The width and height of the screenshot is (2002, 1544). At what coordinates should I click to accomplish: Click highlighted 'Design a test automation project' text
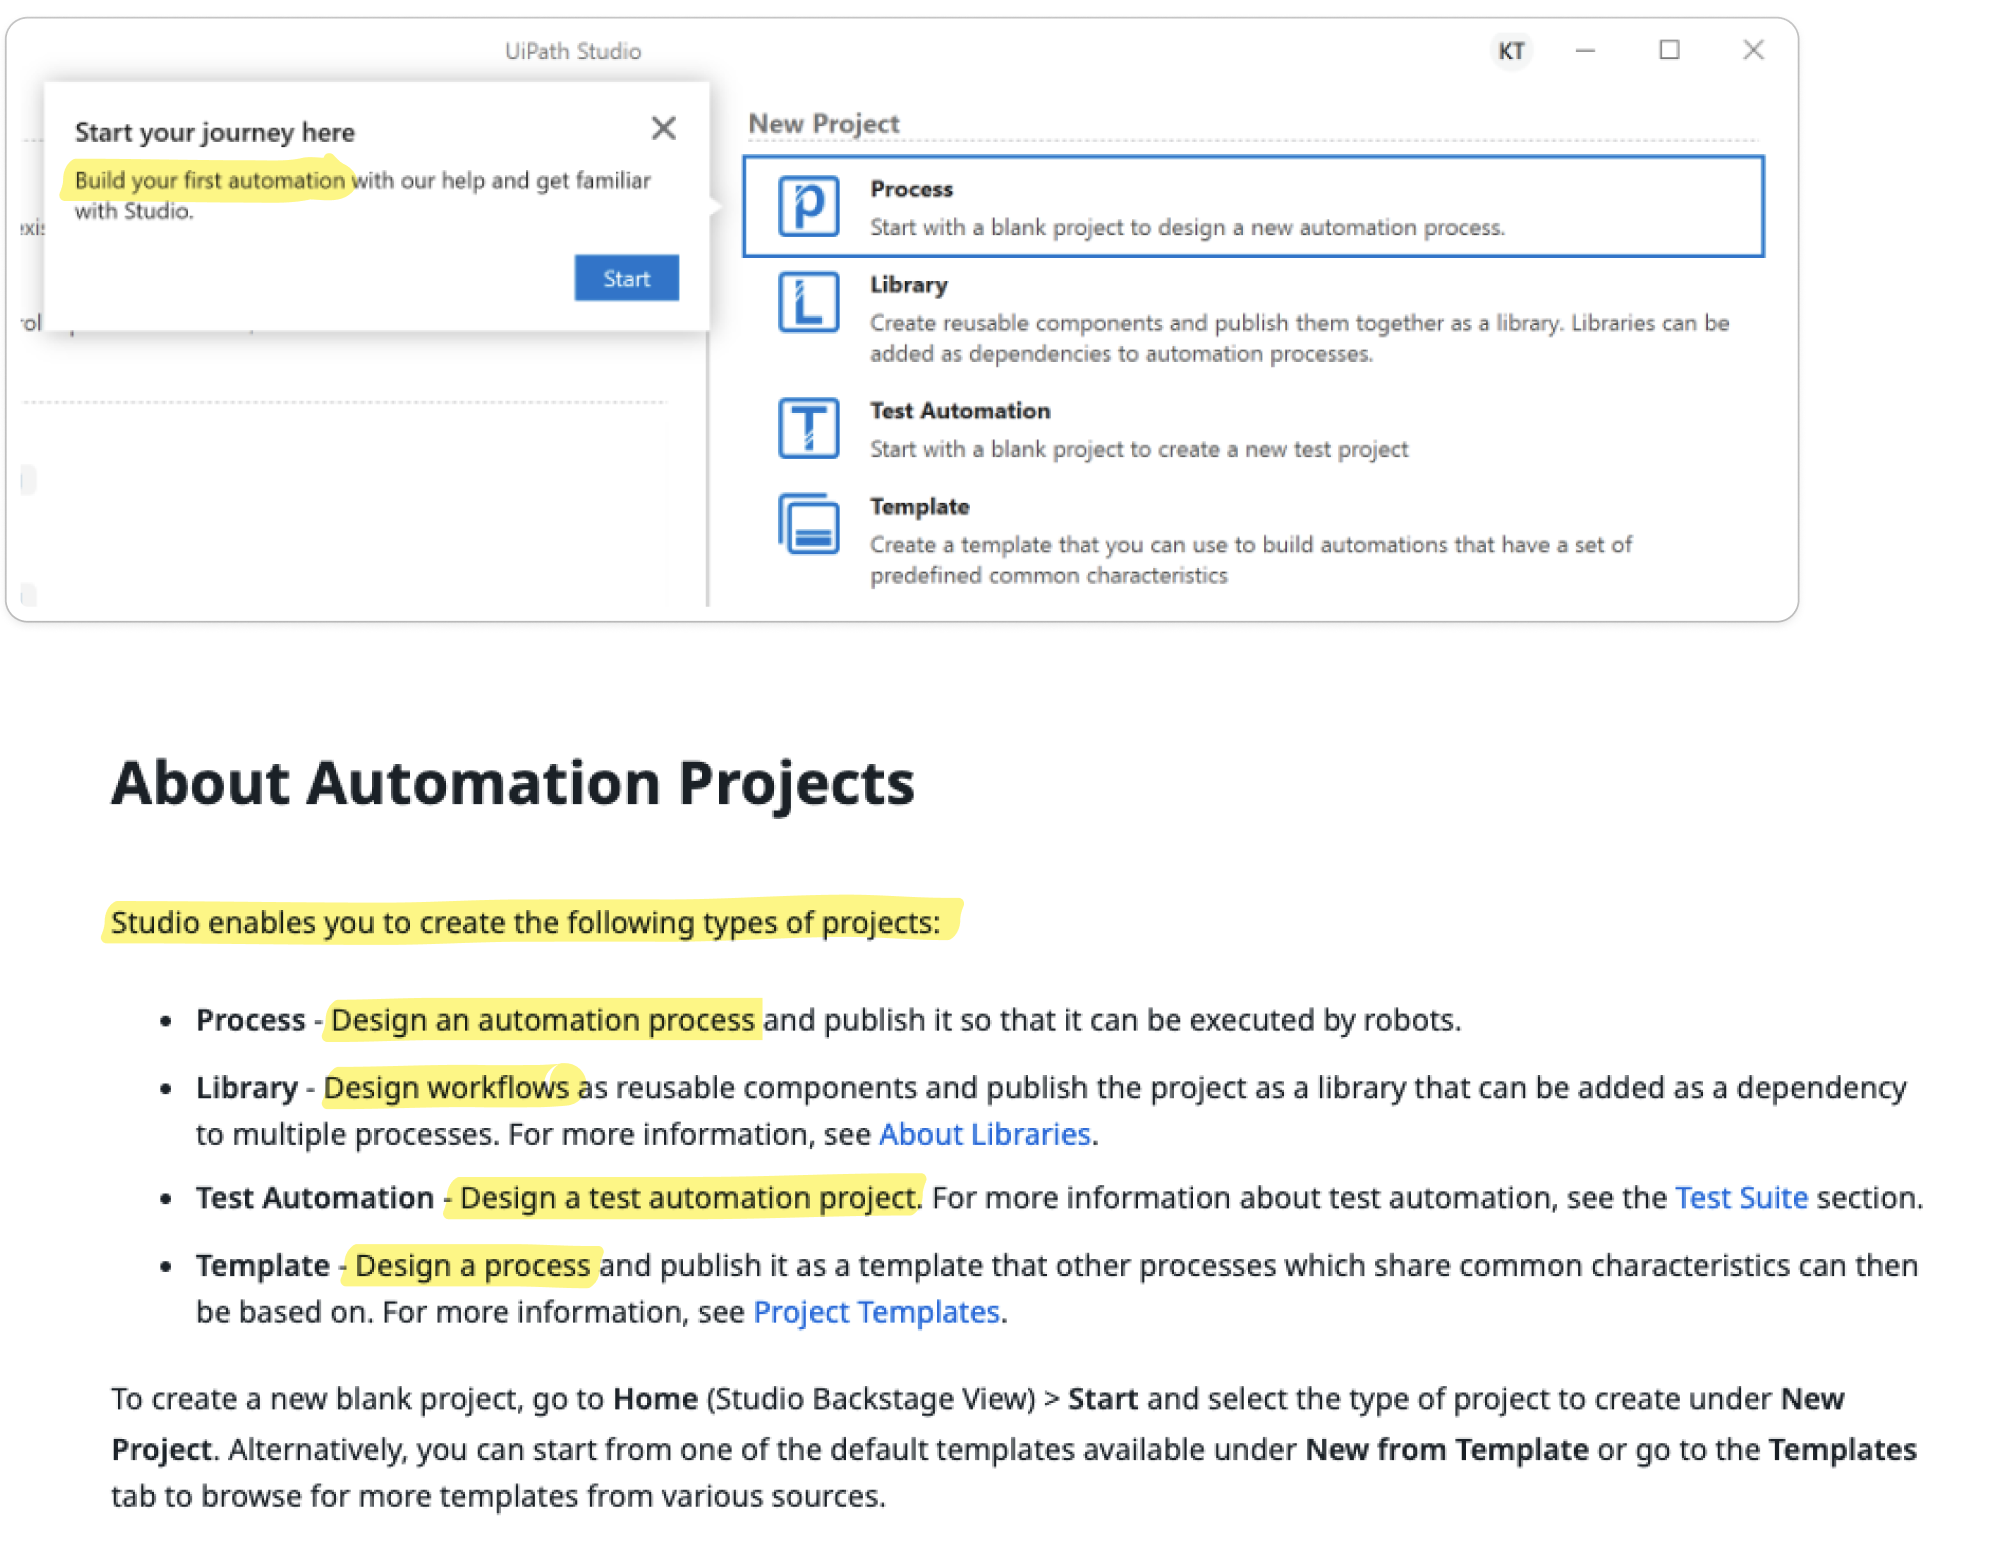(x=688, y=1197)
